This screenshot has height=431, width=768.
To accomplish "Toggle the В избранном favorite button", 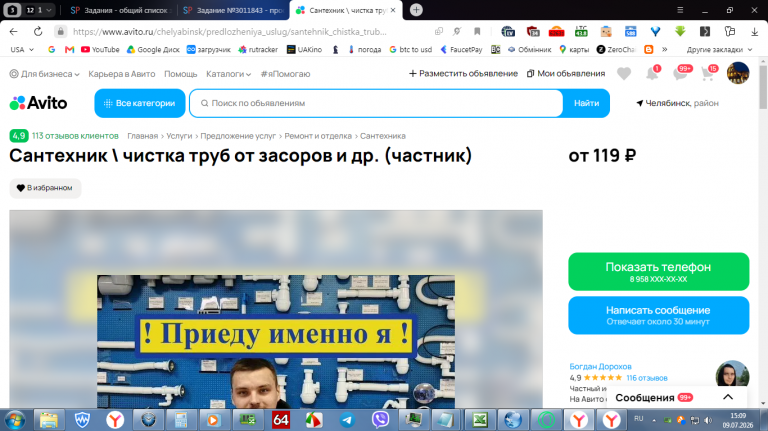I will (45, 188).
